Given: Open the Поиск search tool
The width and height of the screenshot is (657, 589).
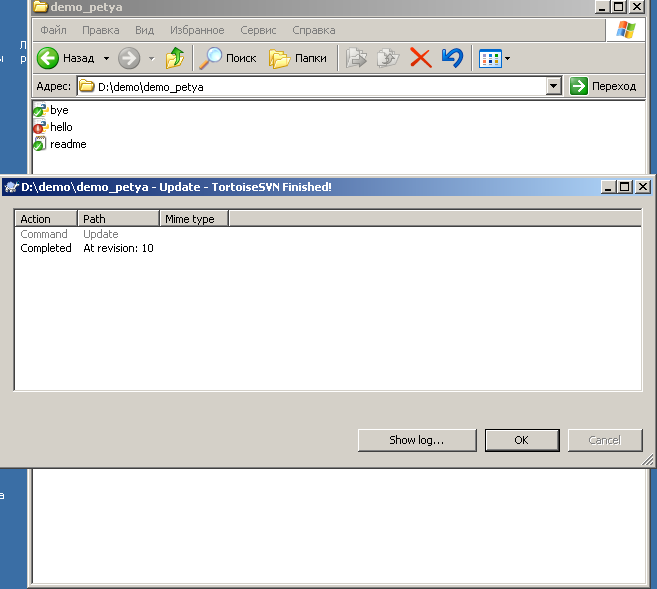Looking at the screenshot, I should pos(228,58).
